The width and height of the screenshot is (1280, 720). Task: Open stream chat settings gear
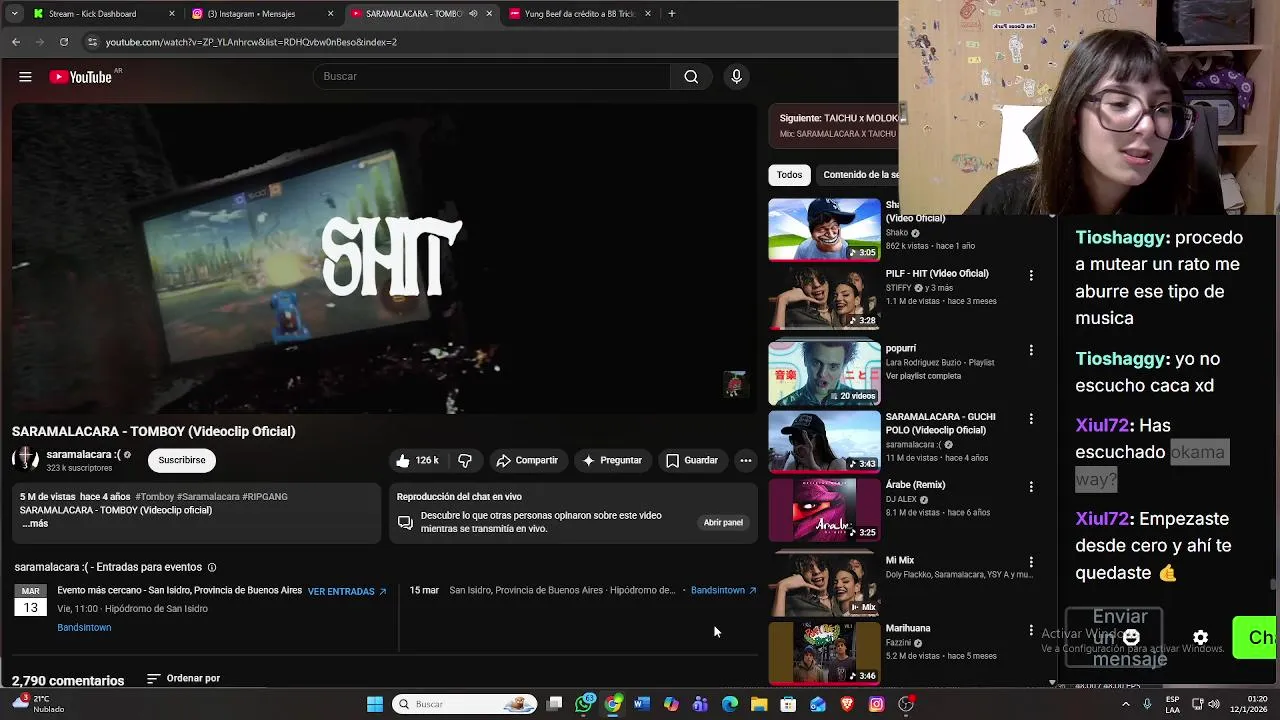click(1200, 637)
